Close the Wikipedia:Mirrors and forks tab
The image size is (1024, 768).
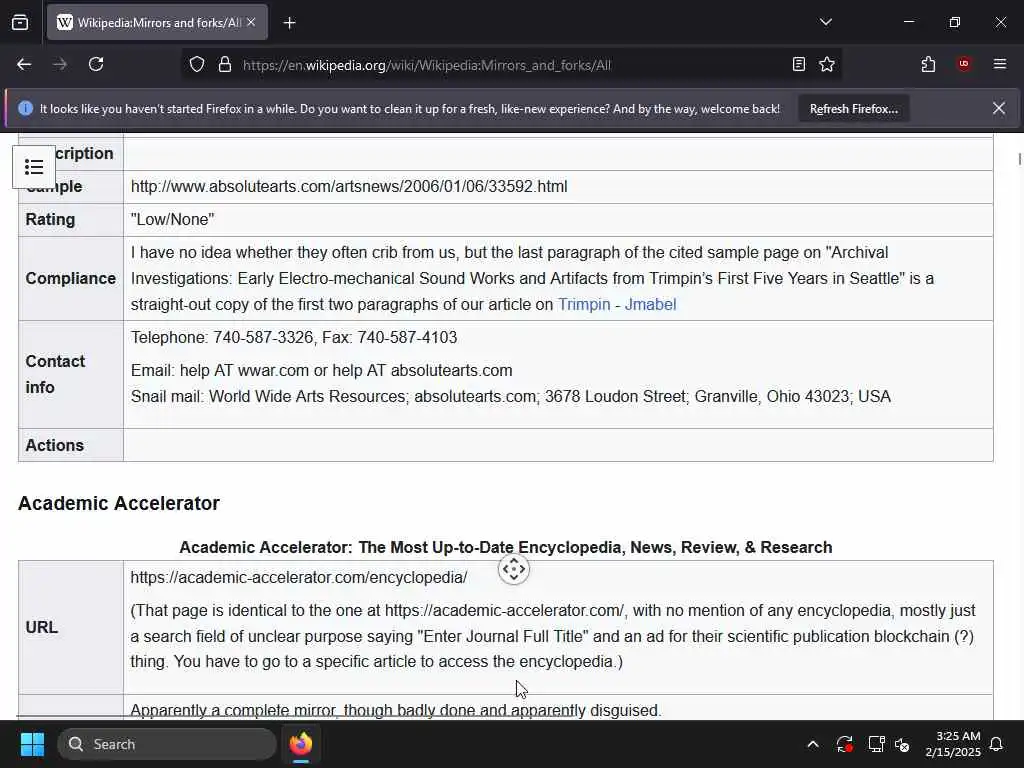[x=251, y=23]
